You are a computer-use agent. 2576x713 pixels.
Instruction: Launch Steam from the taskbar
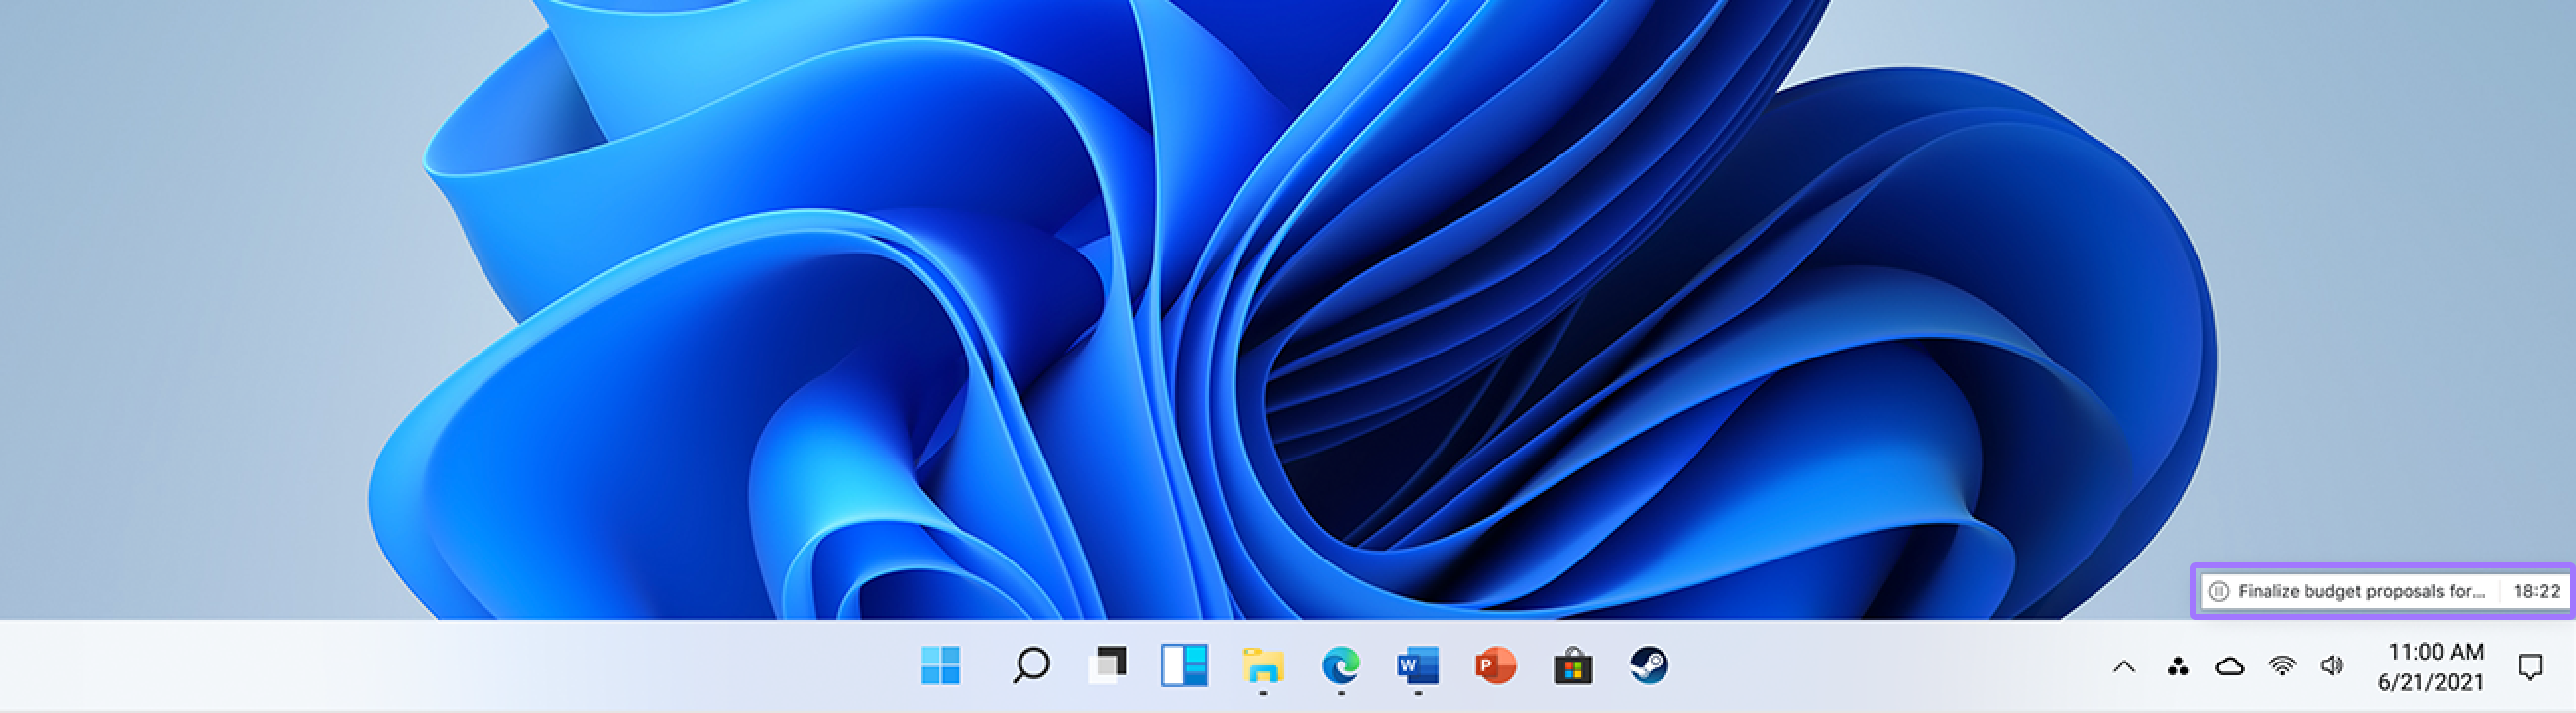1649,665
